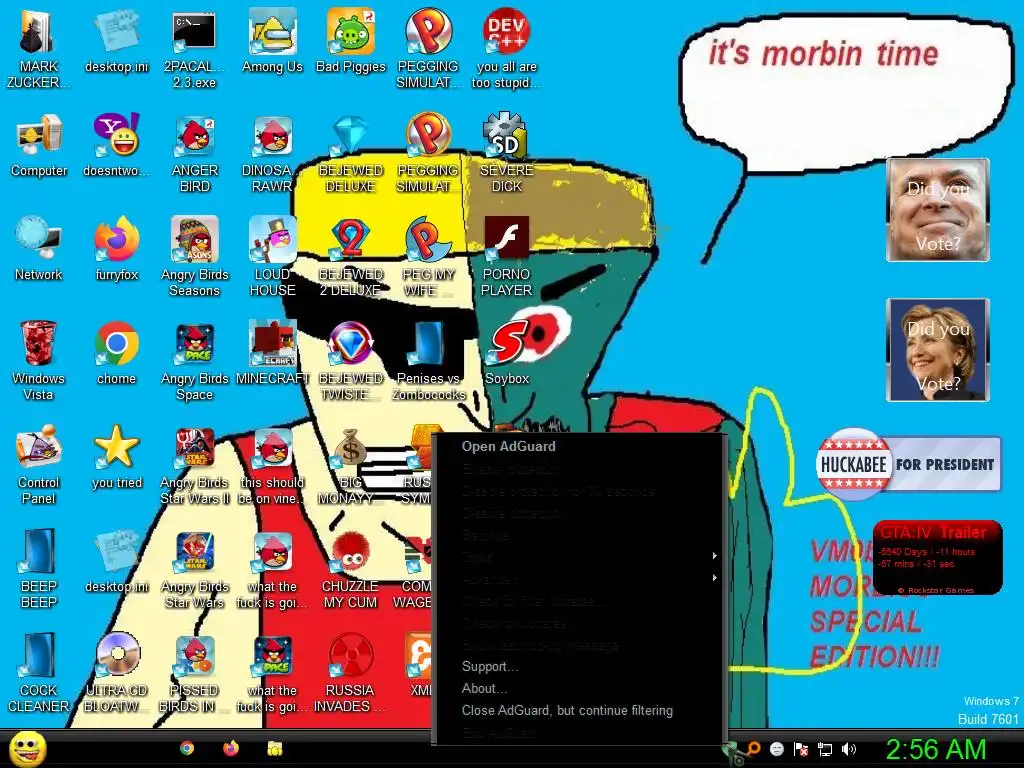Open Chrome from the taskbar
The height and width of the screenshot is (768, 1024).
click(x=187, y=748)
